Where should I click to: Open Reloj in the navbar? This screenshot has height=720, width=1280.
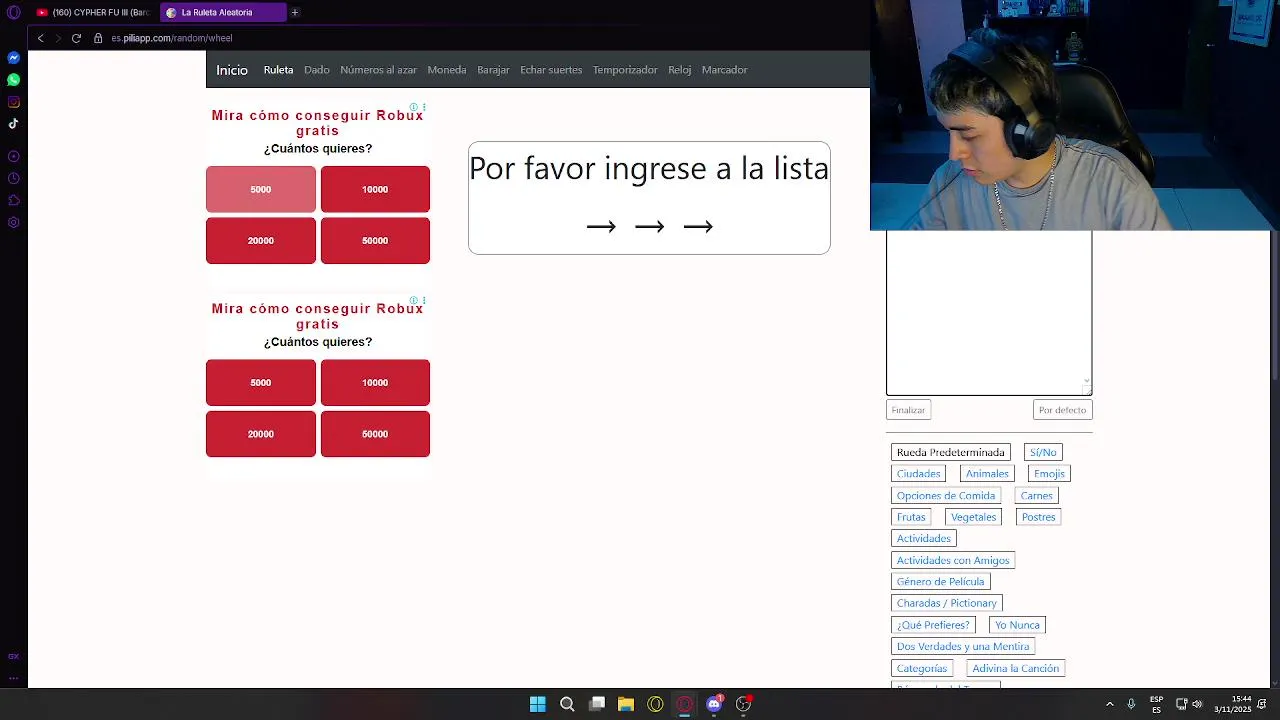point(680,70)
